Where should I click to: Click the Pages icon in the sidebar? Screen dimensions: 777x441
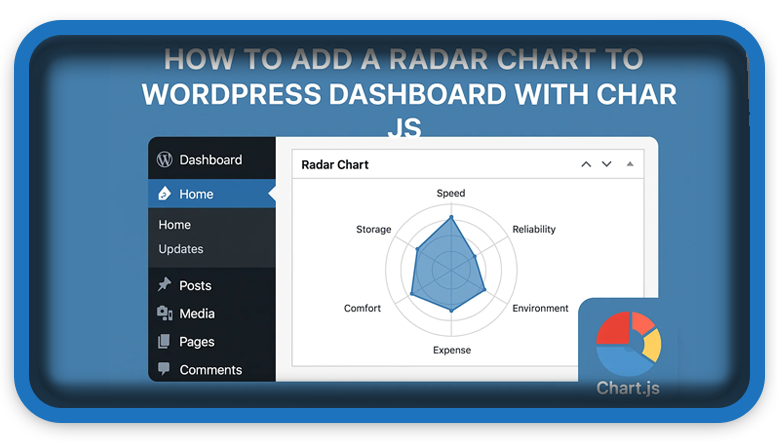(164, 341)
